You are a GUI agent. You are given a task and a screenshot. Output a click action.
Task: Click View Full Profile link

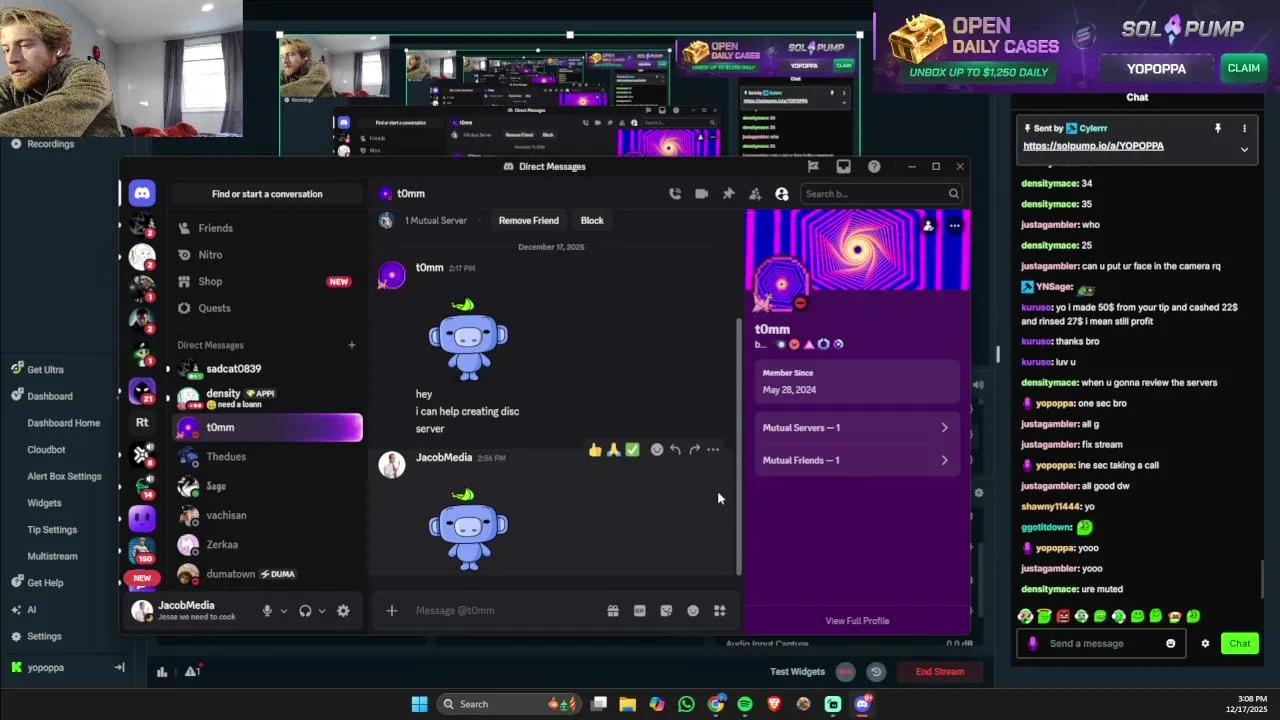857,621
